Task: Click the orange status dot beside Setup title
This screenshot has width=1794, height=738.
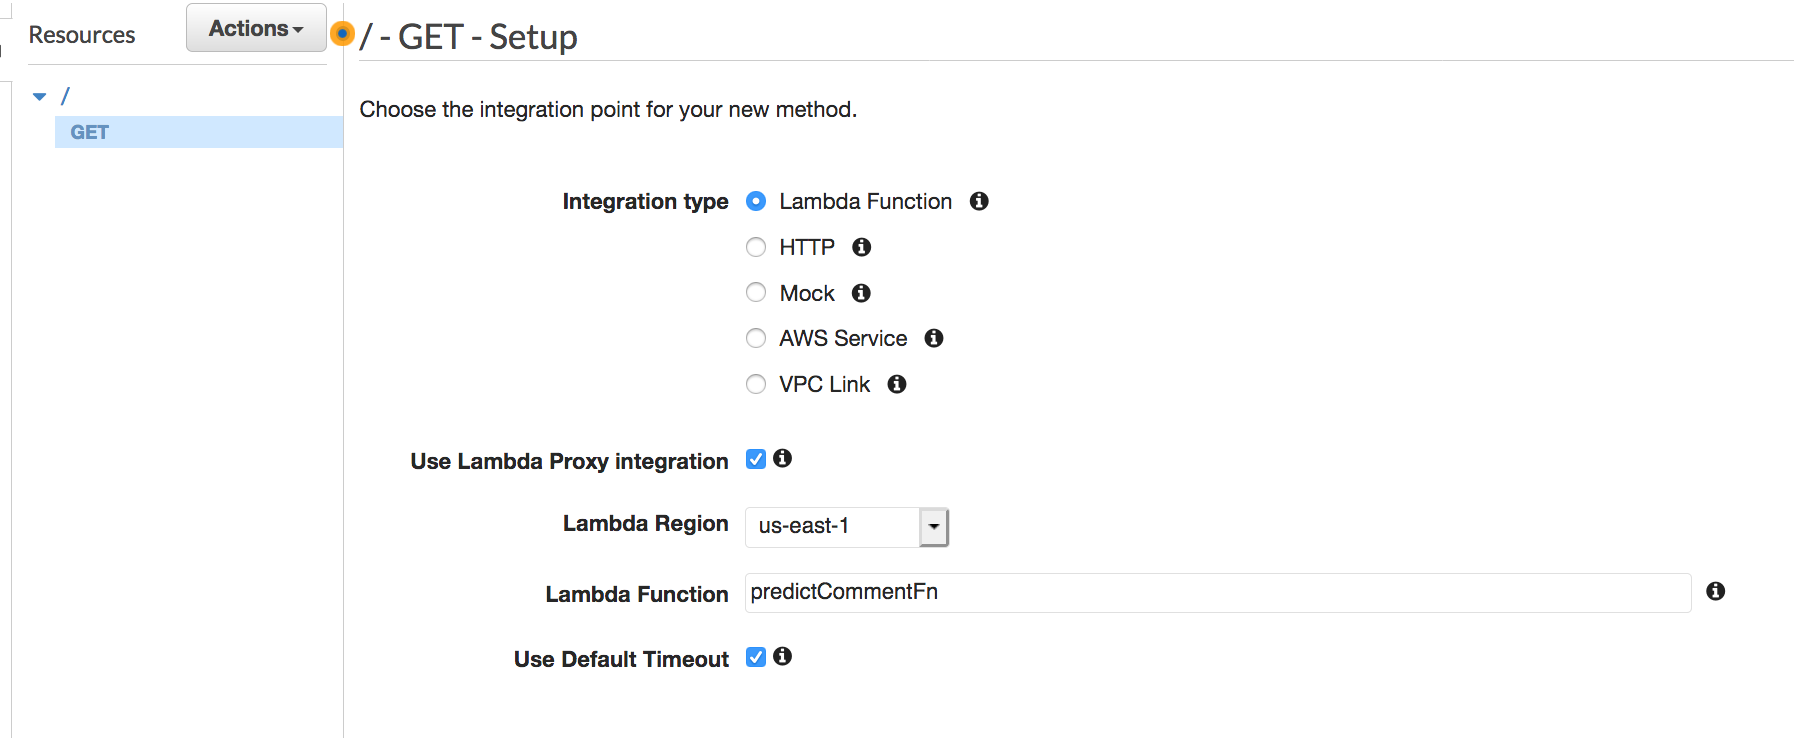Action: pos(342,34)
